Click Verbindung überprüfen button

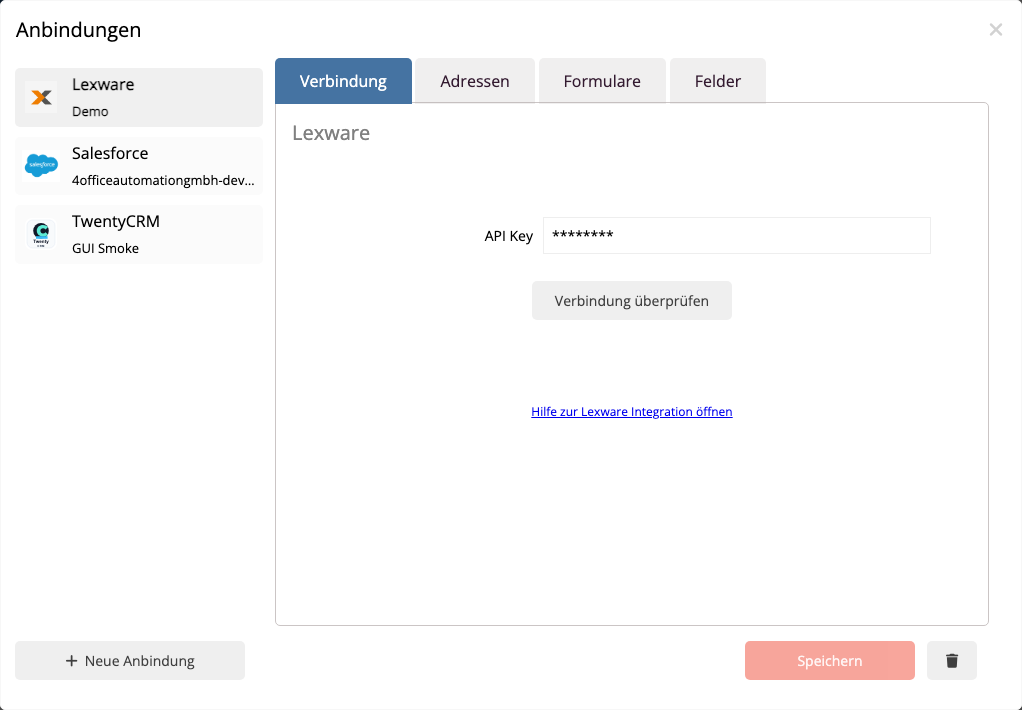632,301
